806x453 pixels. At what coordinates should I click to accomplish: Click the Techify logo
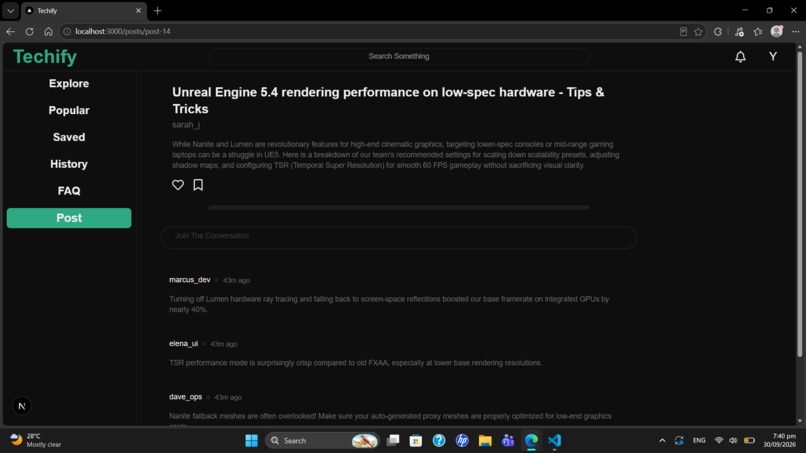point(45,57)
